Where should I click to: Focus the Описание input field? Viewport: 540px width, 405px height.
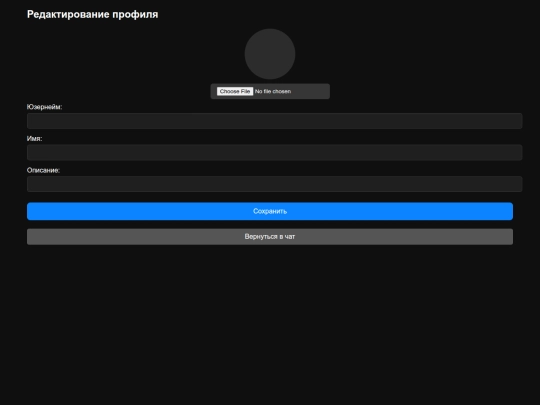coord(274,184)
